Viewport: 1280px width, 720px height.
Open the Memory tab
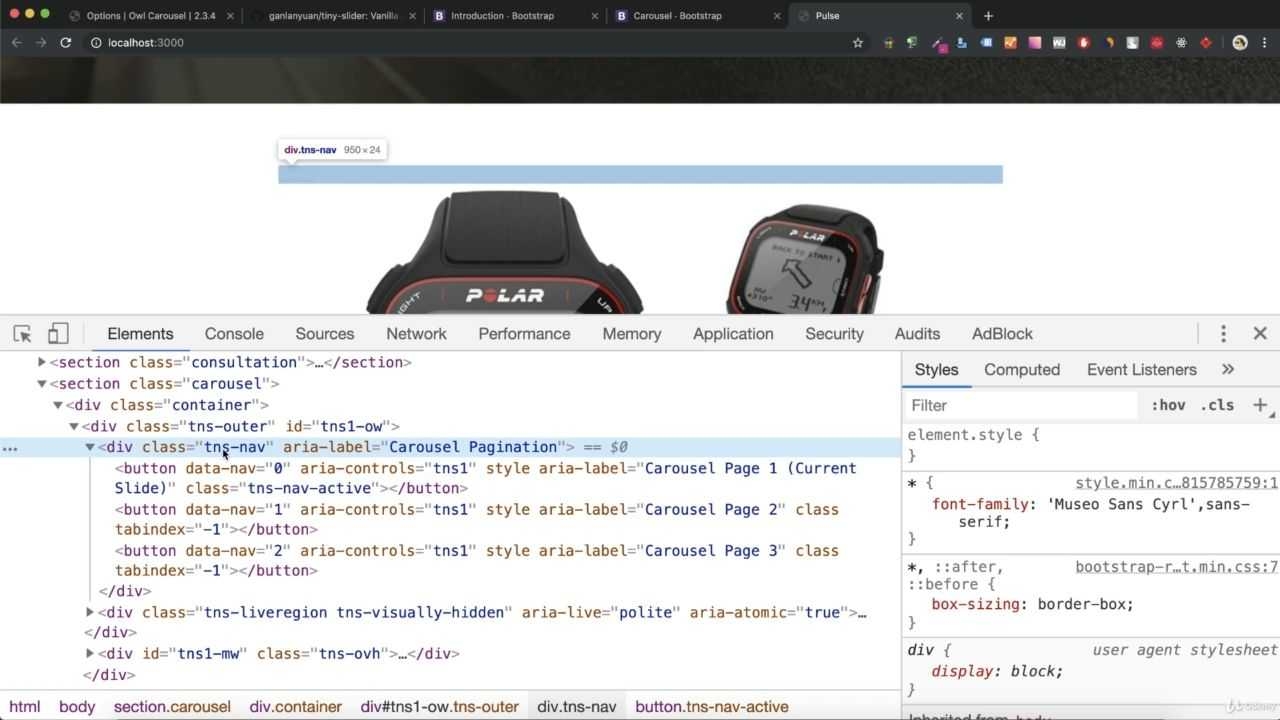click(x=632, y=334)
